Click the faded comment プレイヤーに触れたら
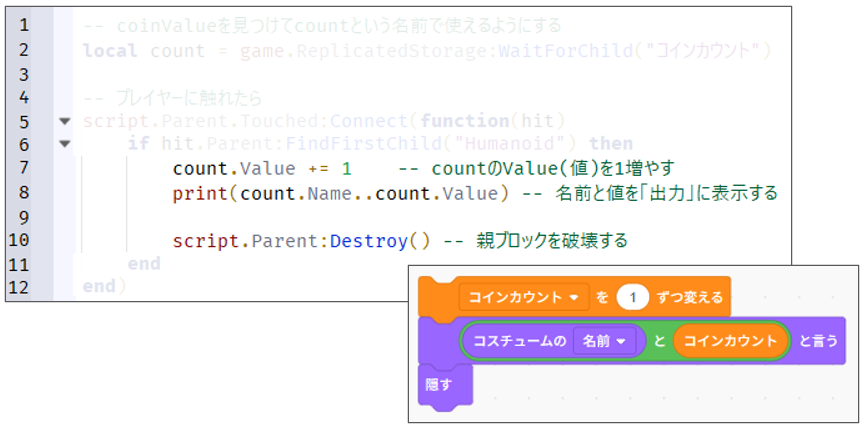This screenshot has width=867, height=431. (x=173, y=98)
